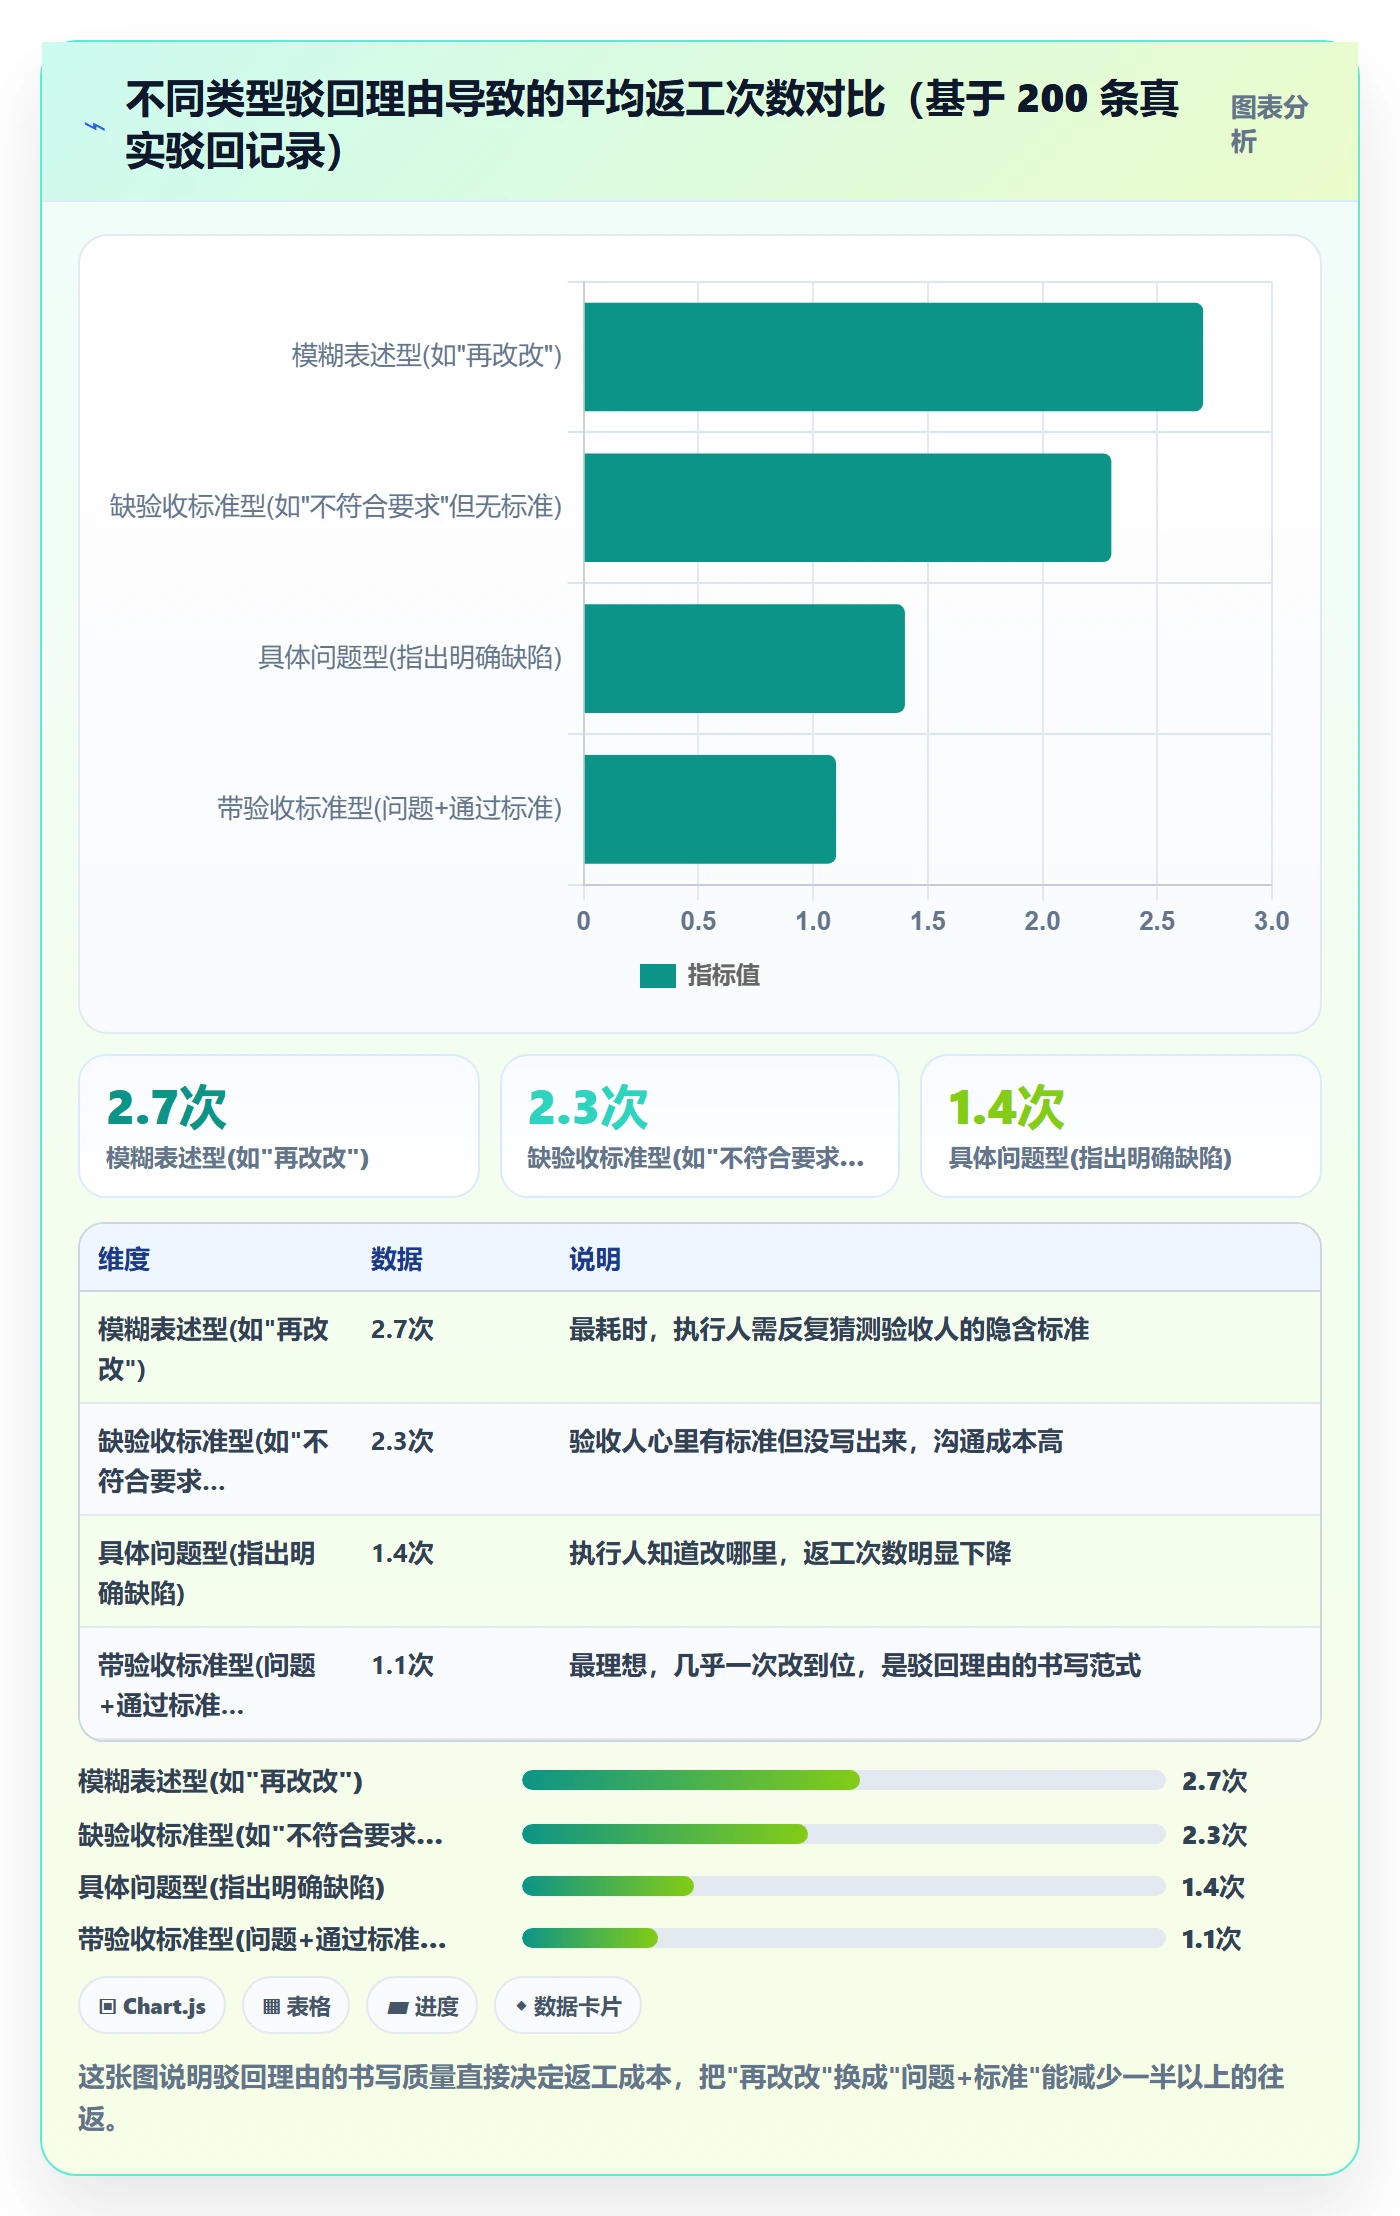Click the 指标值 legend label

(723, 976)
